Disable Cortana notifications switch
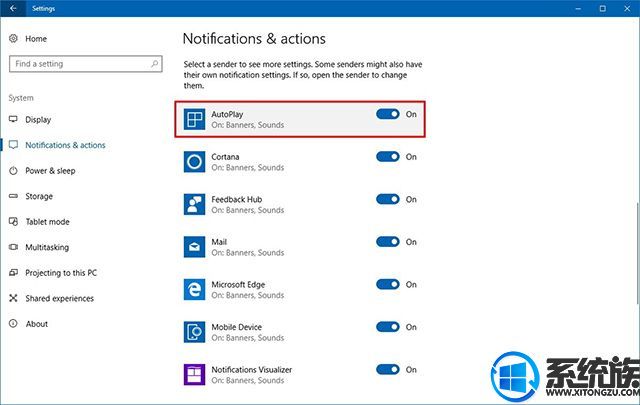The height and width of the screenshot is (405, 640). pos(388,156)
